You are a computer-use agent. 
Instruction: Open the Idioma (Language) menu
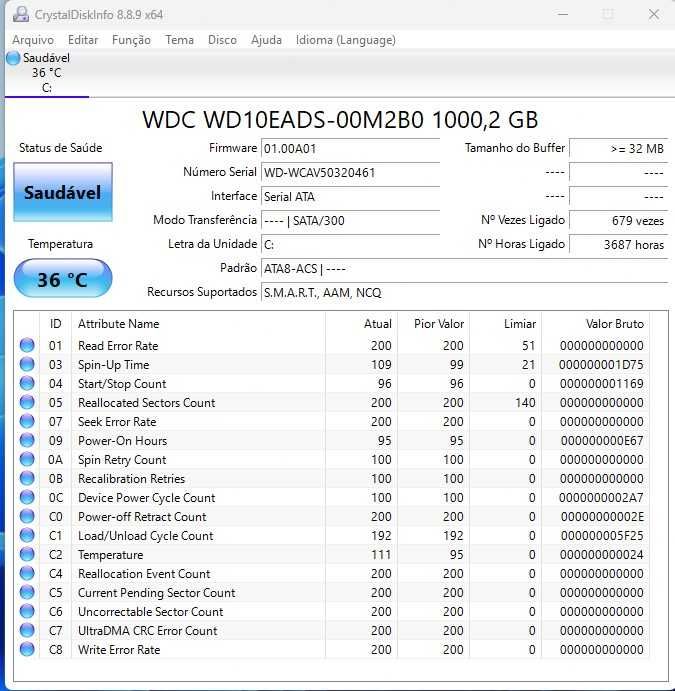click(x=345, y=40)
